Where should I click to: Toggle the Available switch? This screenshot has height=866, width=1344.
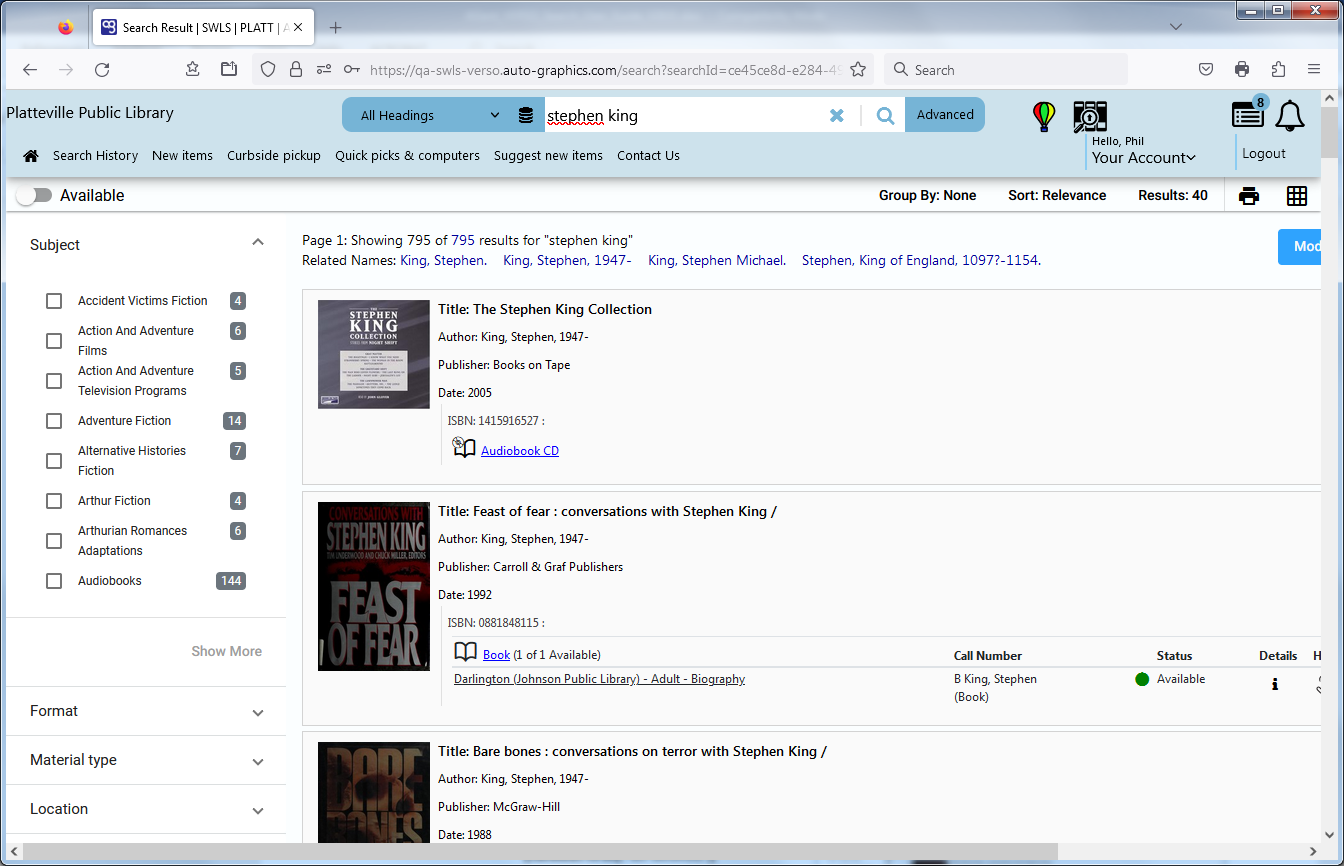coord(33,196)
